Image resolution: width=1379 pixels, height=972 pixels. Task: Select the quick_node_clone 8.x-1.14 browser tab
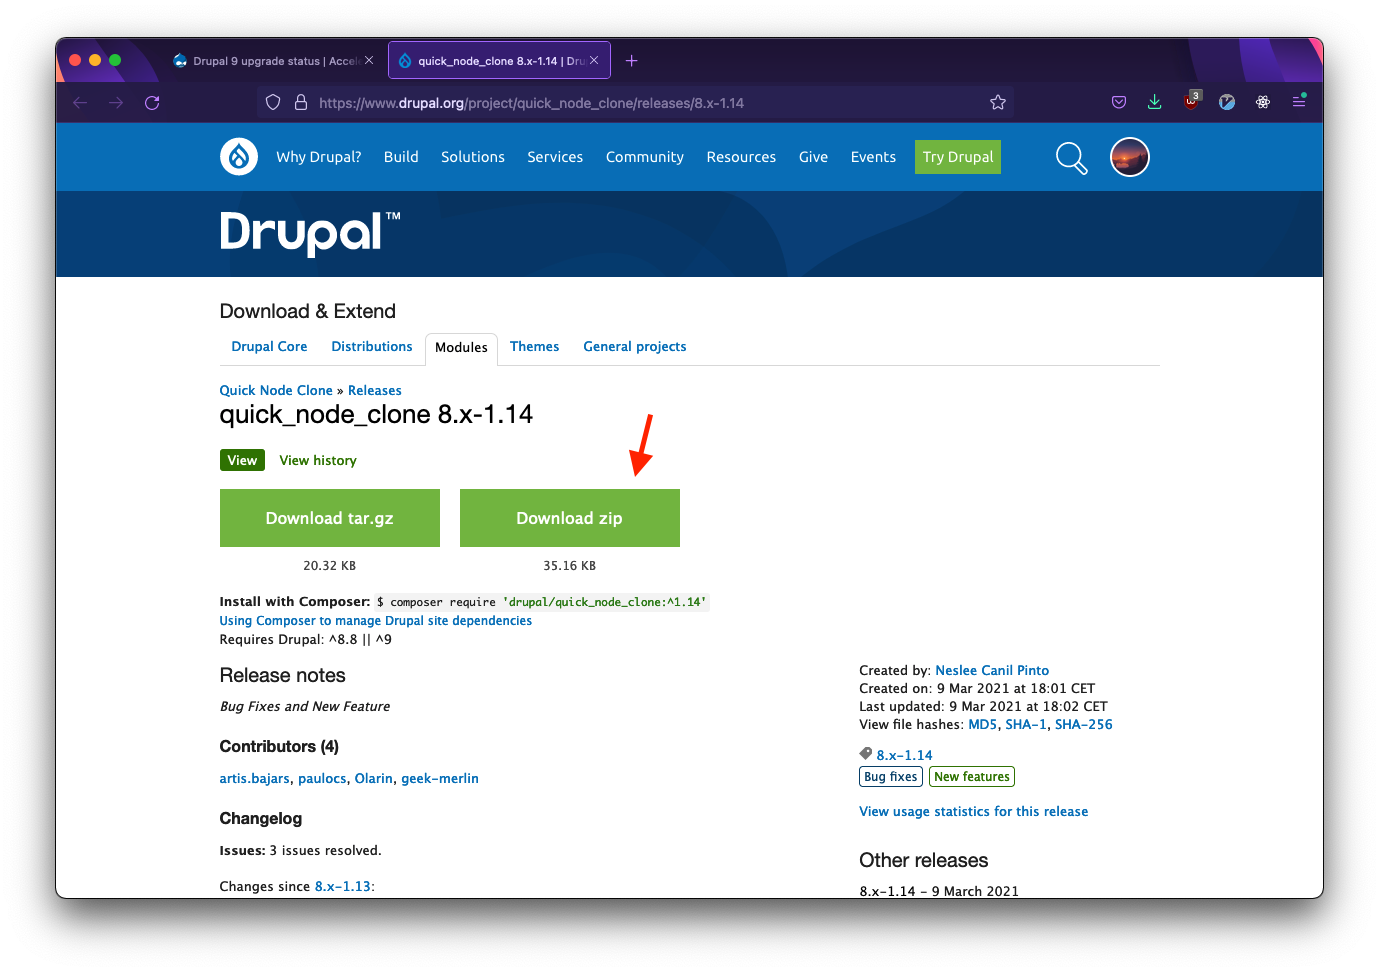click(498, 61)
